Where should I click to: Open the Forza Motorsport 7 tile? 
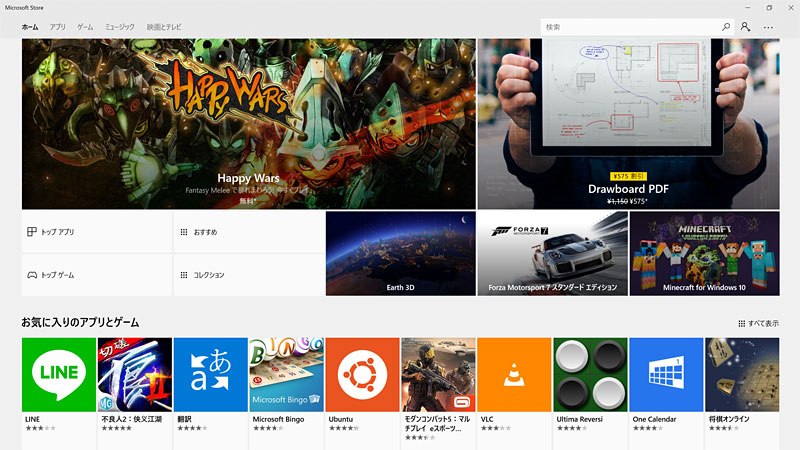point(553,254)
